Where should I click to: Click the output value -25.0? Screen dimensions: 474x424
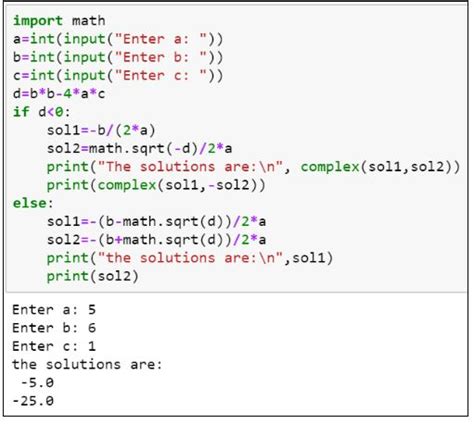tap(33, 401)
